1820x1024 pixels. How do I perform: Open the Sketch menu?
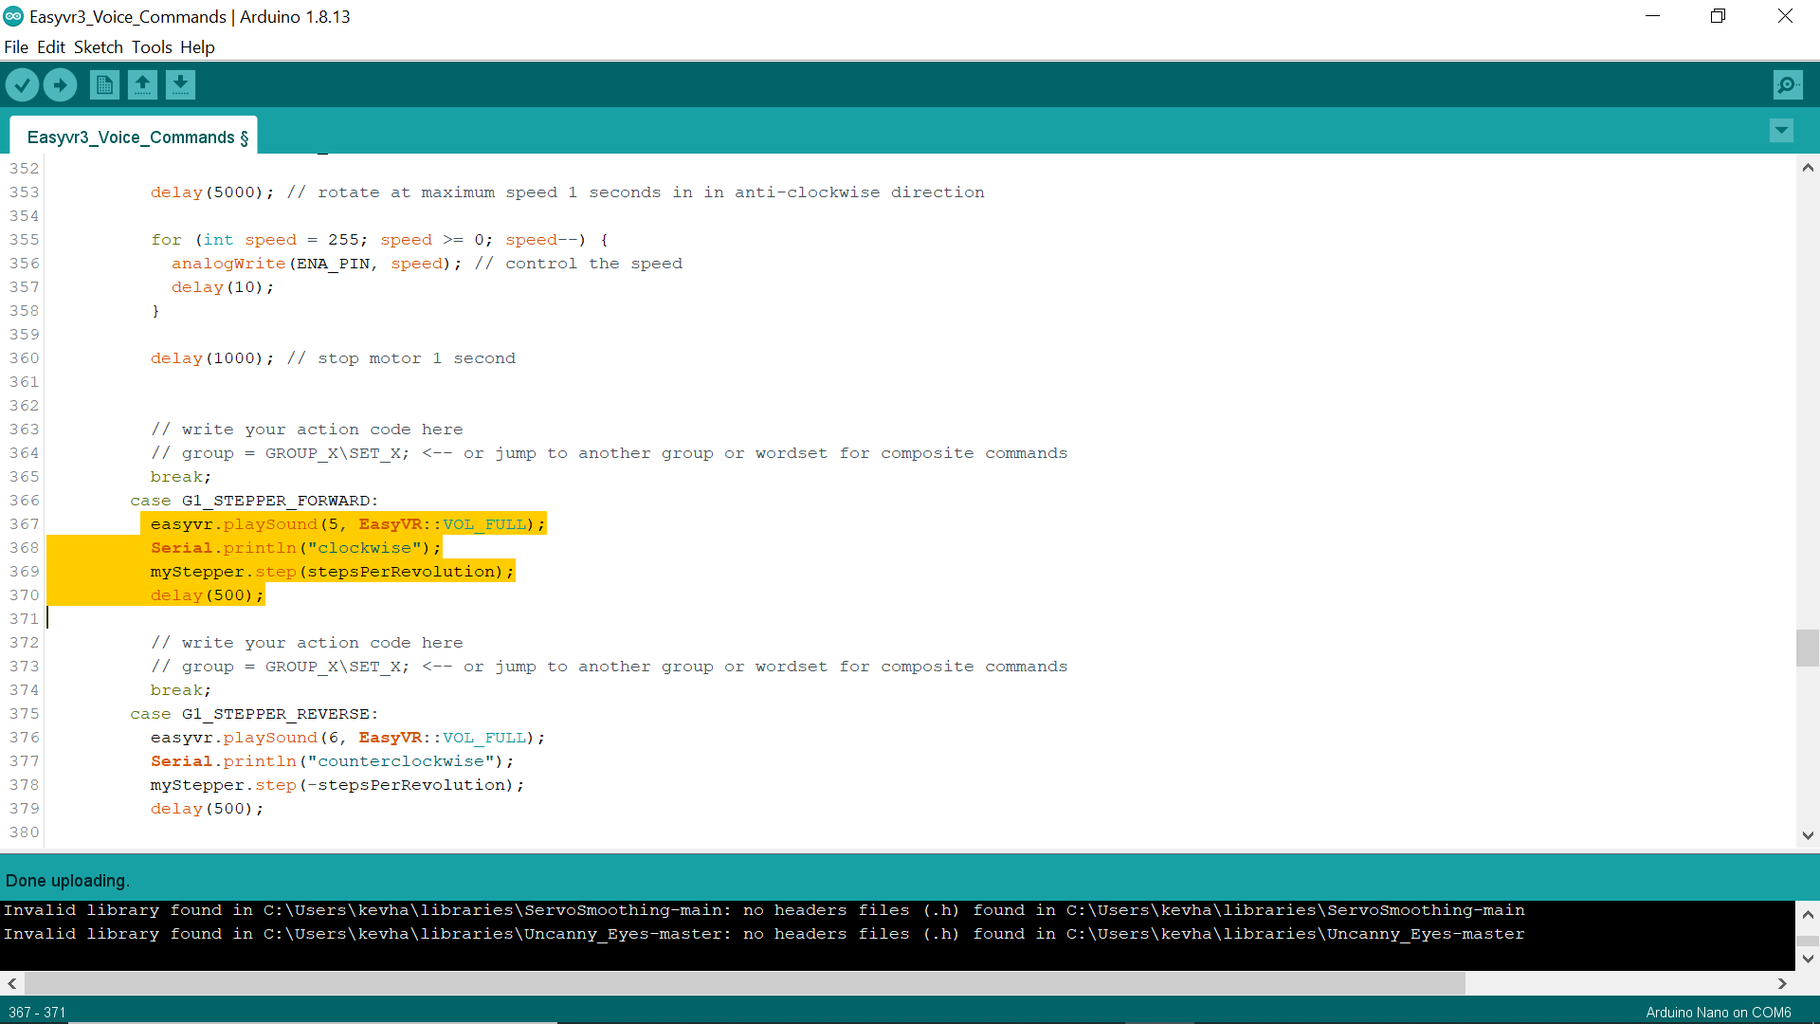coord(98,47)
